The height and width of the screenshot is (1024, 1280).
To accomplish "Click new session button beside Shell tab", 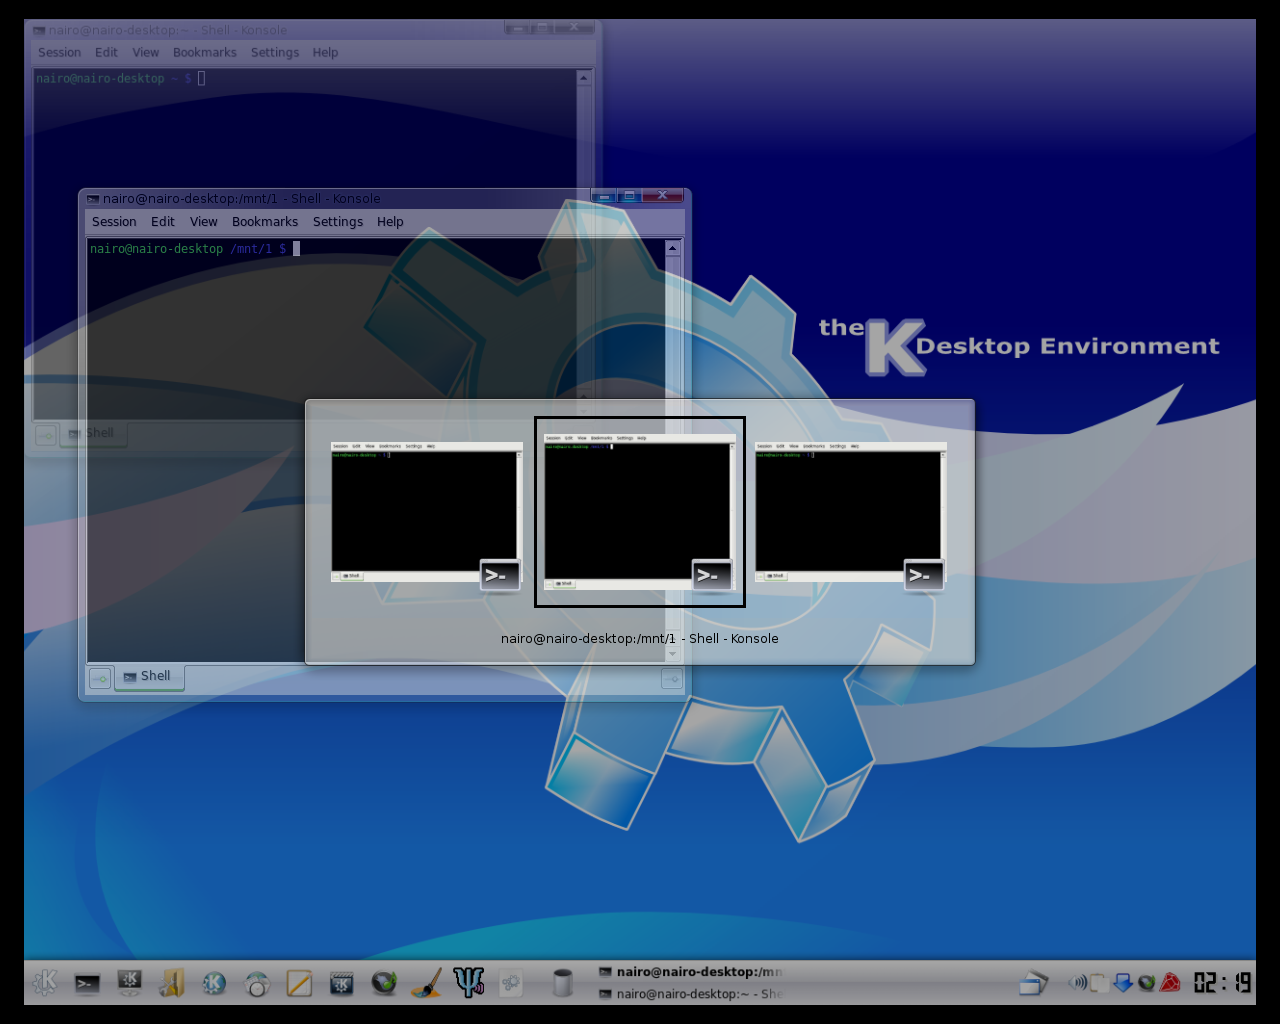I will [100, 679].
